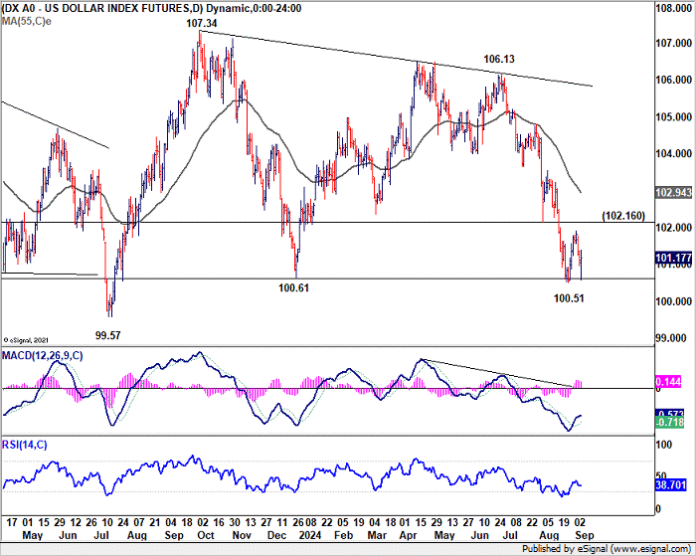Click the Oct month label on time axis
Image resolution: width=696 pixels, height=556 pixels.
point(206,535)
